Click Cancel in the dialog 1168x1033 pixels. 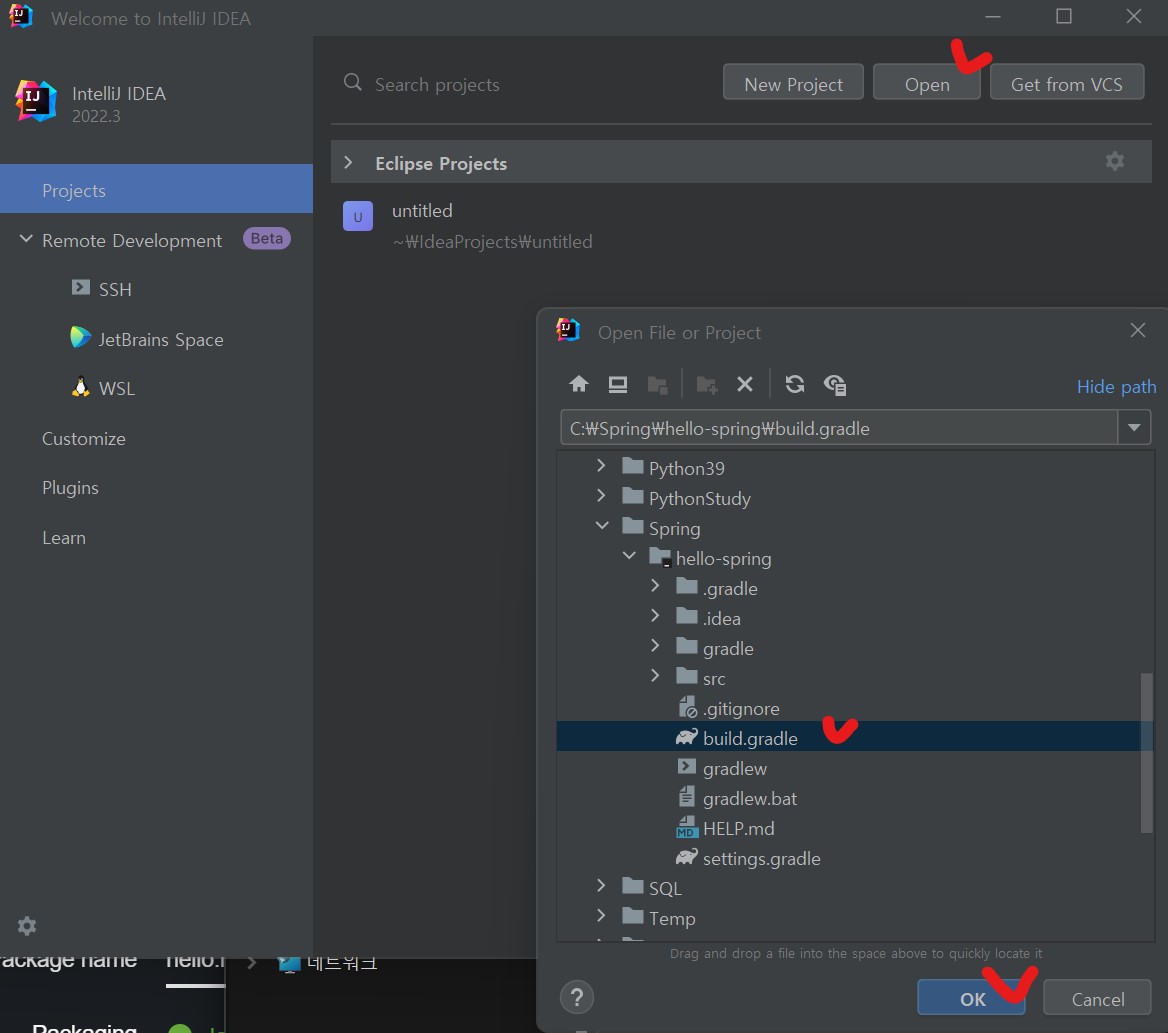(1097, 998)
